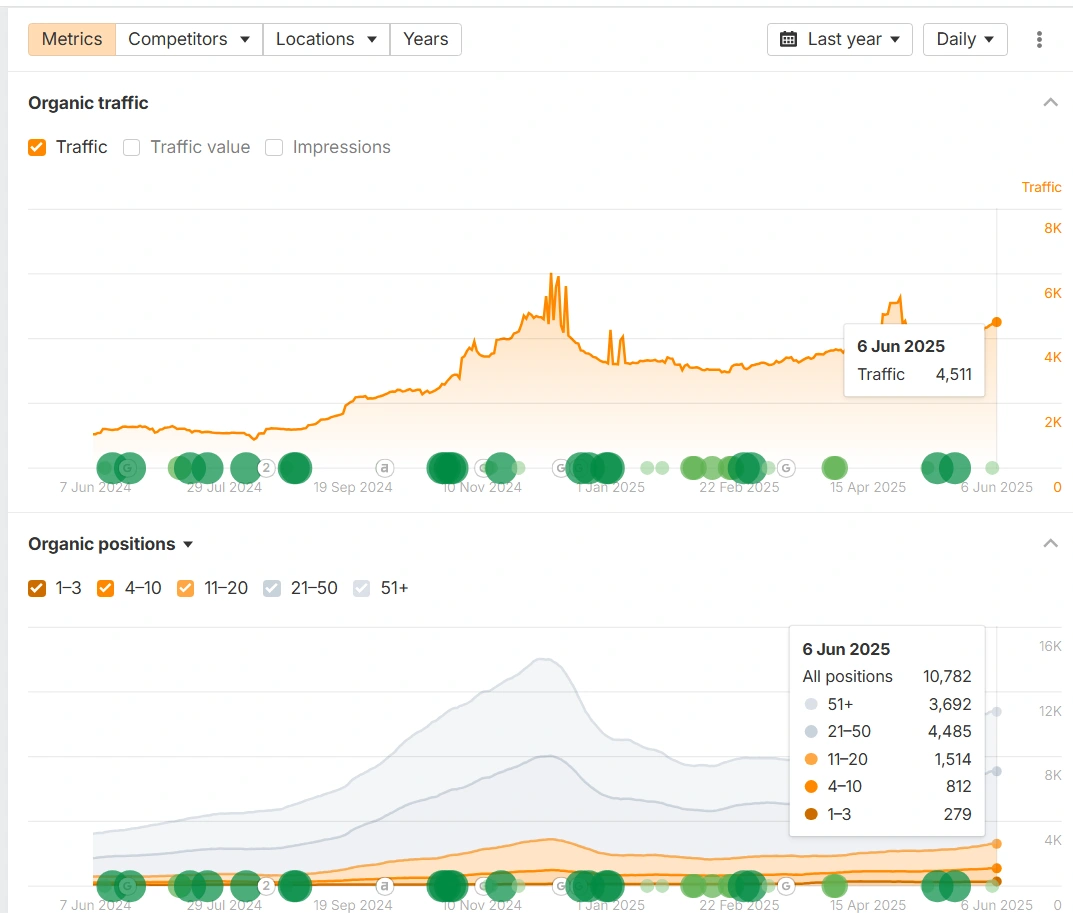Toggle the 11–20 positions checkbox

(x=185, y=588)
